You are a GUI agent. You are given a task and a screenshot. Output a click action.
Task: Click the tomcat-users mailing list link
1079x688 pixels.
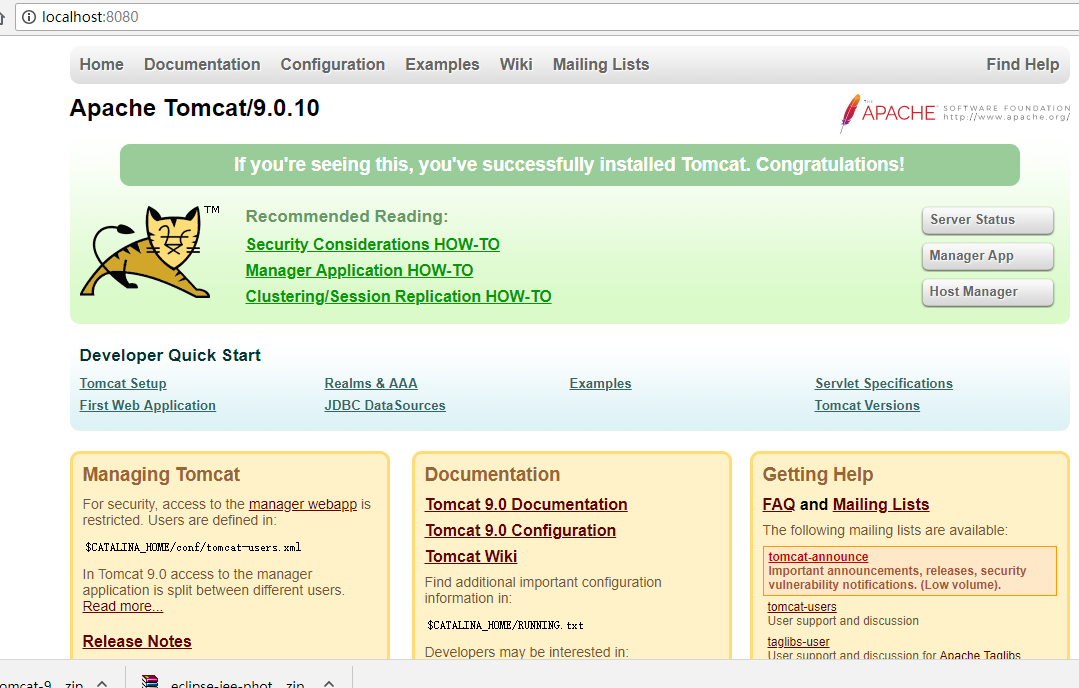coord(802,607)
